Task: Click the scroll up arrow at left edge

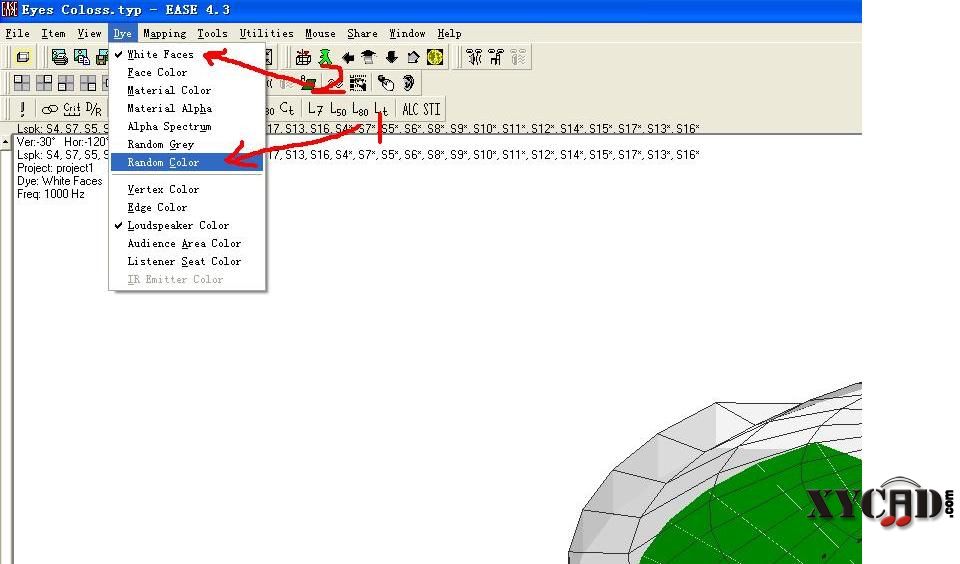Action: [x=6, y=142]
